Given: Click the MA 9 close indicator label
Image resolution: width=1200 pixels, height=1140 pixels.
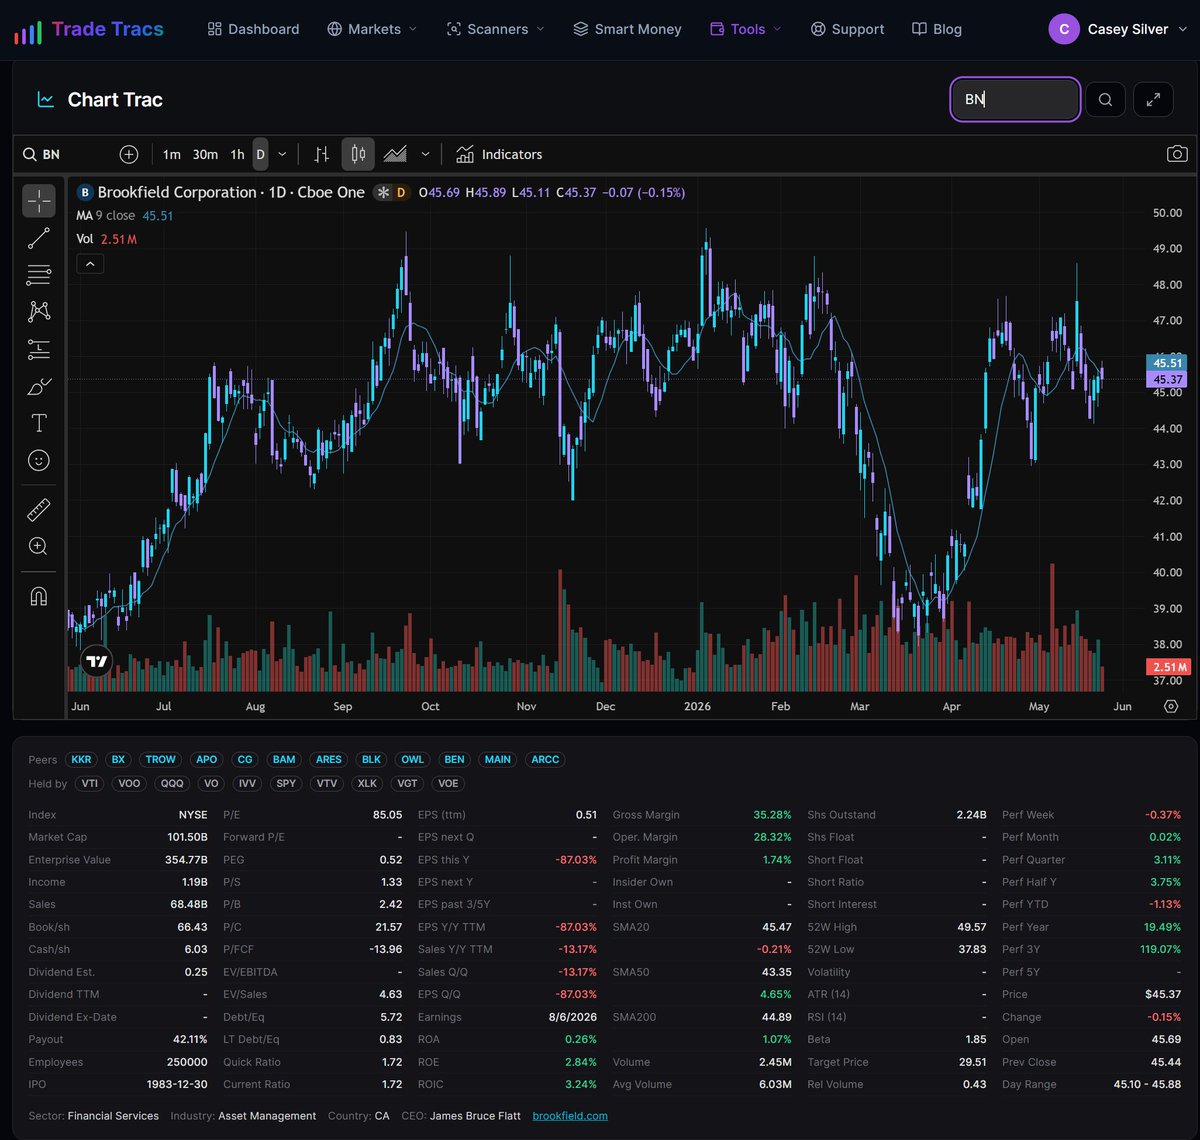Looking at the screenshot, I should tap(105, 215).
